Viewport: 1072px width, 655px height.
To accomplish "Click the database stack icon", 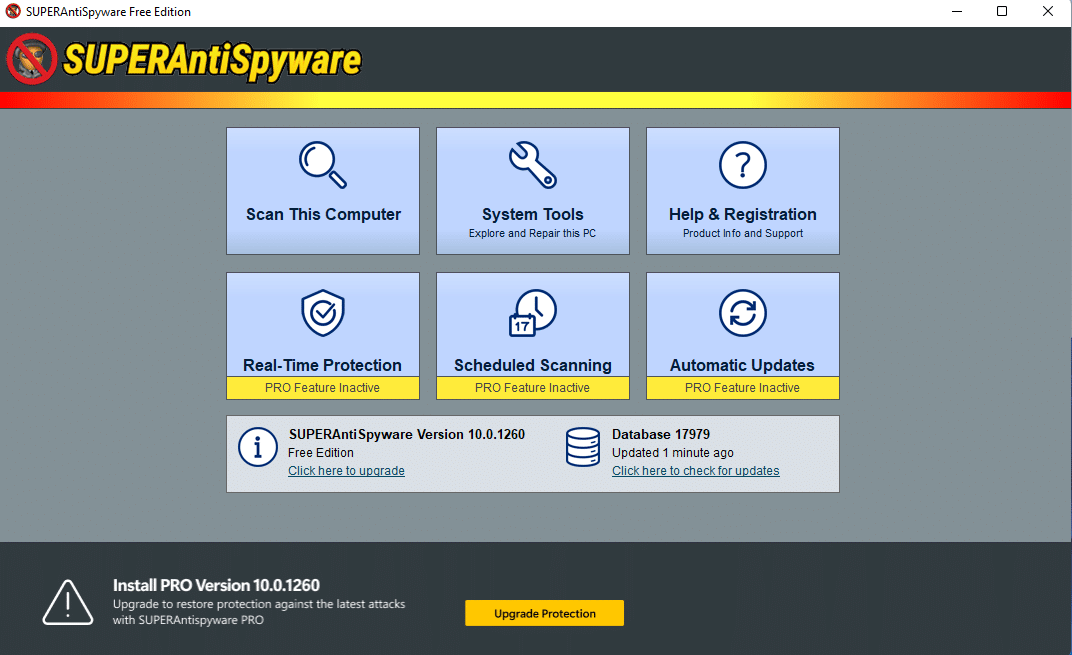I will point(583,447).
